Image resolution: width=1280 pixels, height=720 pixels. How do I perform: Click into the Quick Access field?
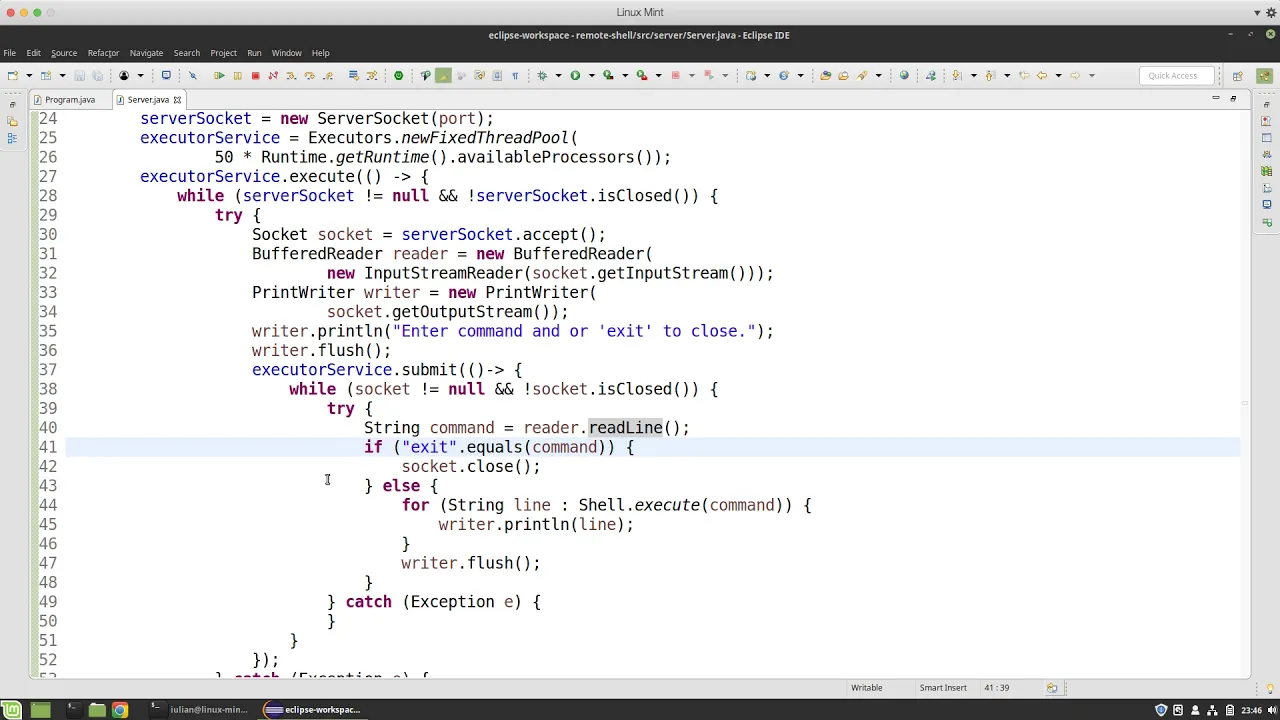pyautogui.click(x=1176, y=75)
